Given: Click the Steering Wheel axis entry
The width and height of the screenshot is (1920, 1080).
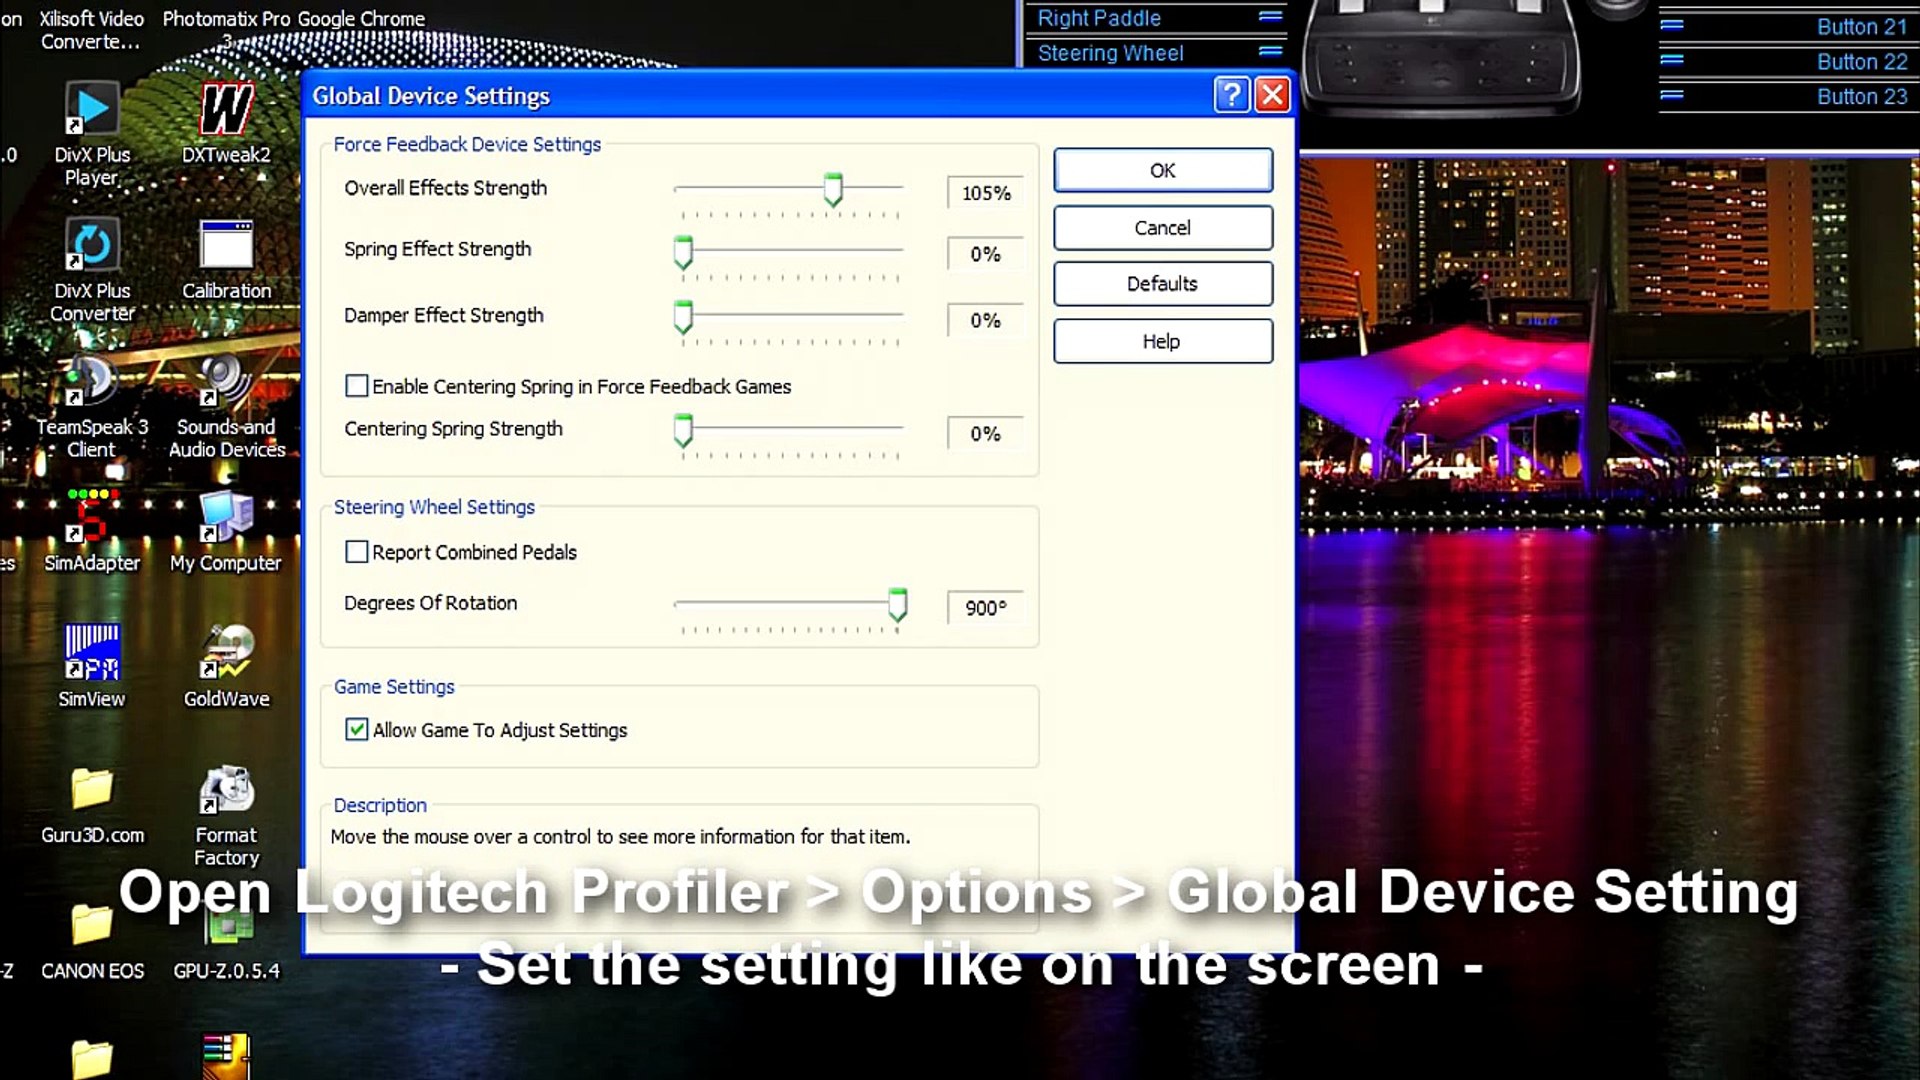Looking at the screenshot, I should click(1110, 53).
